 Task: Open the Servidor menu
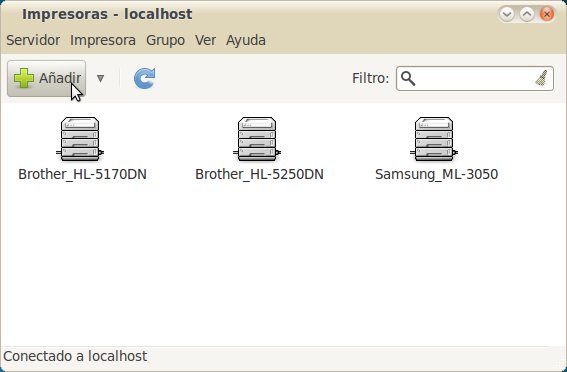click(33, 40)
